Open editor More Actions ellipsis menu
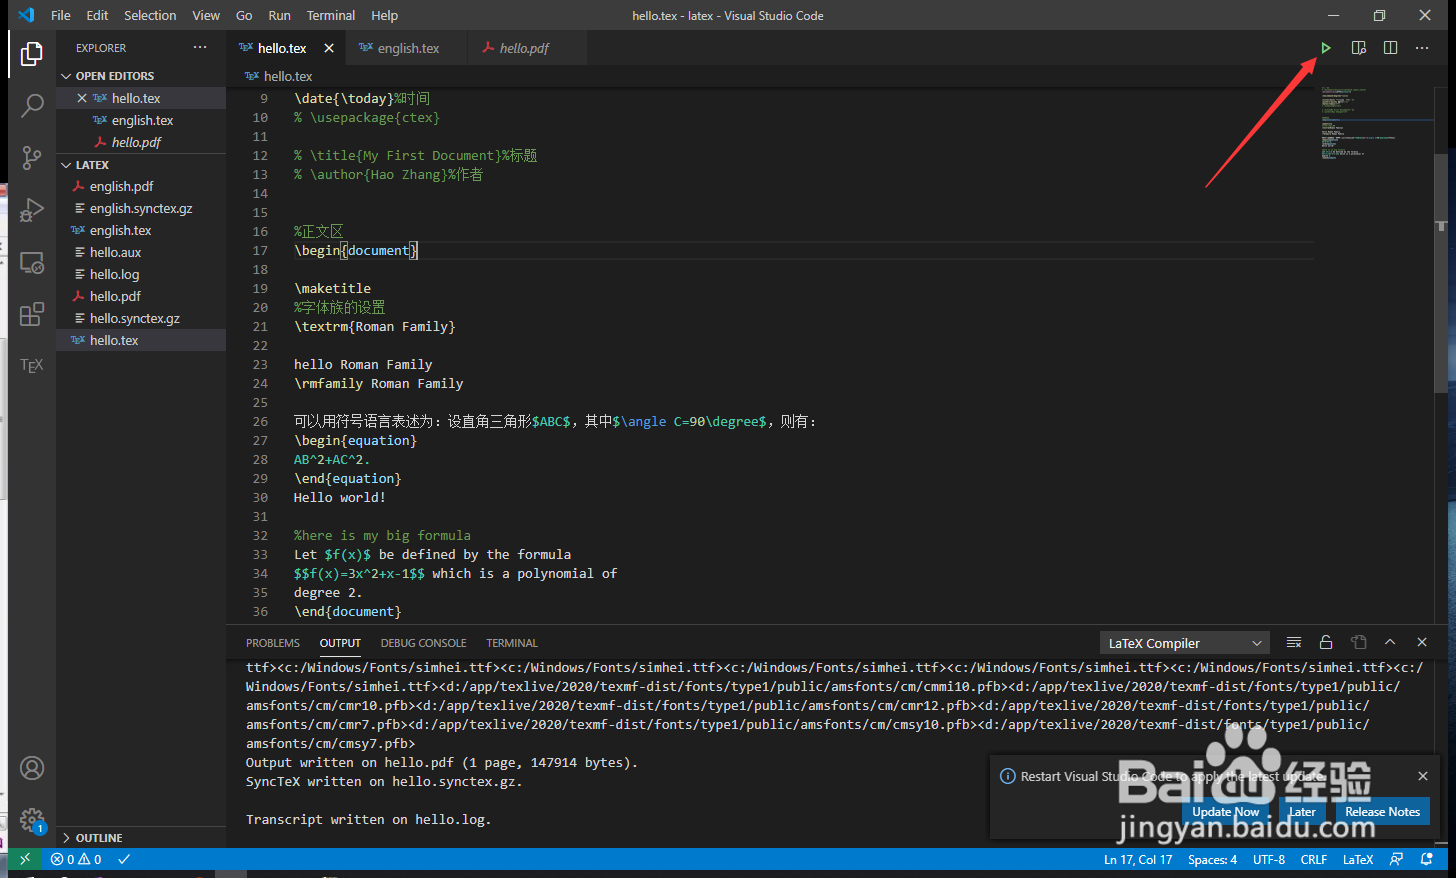Screen dimensions: 1456x878 (1422, 48)
